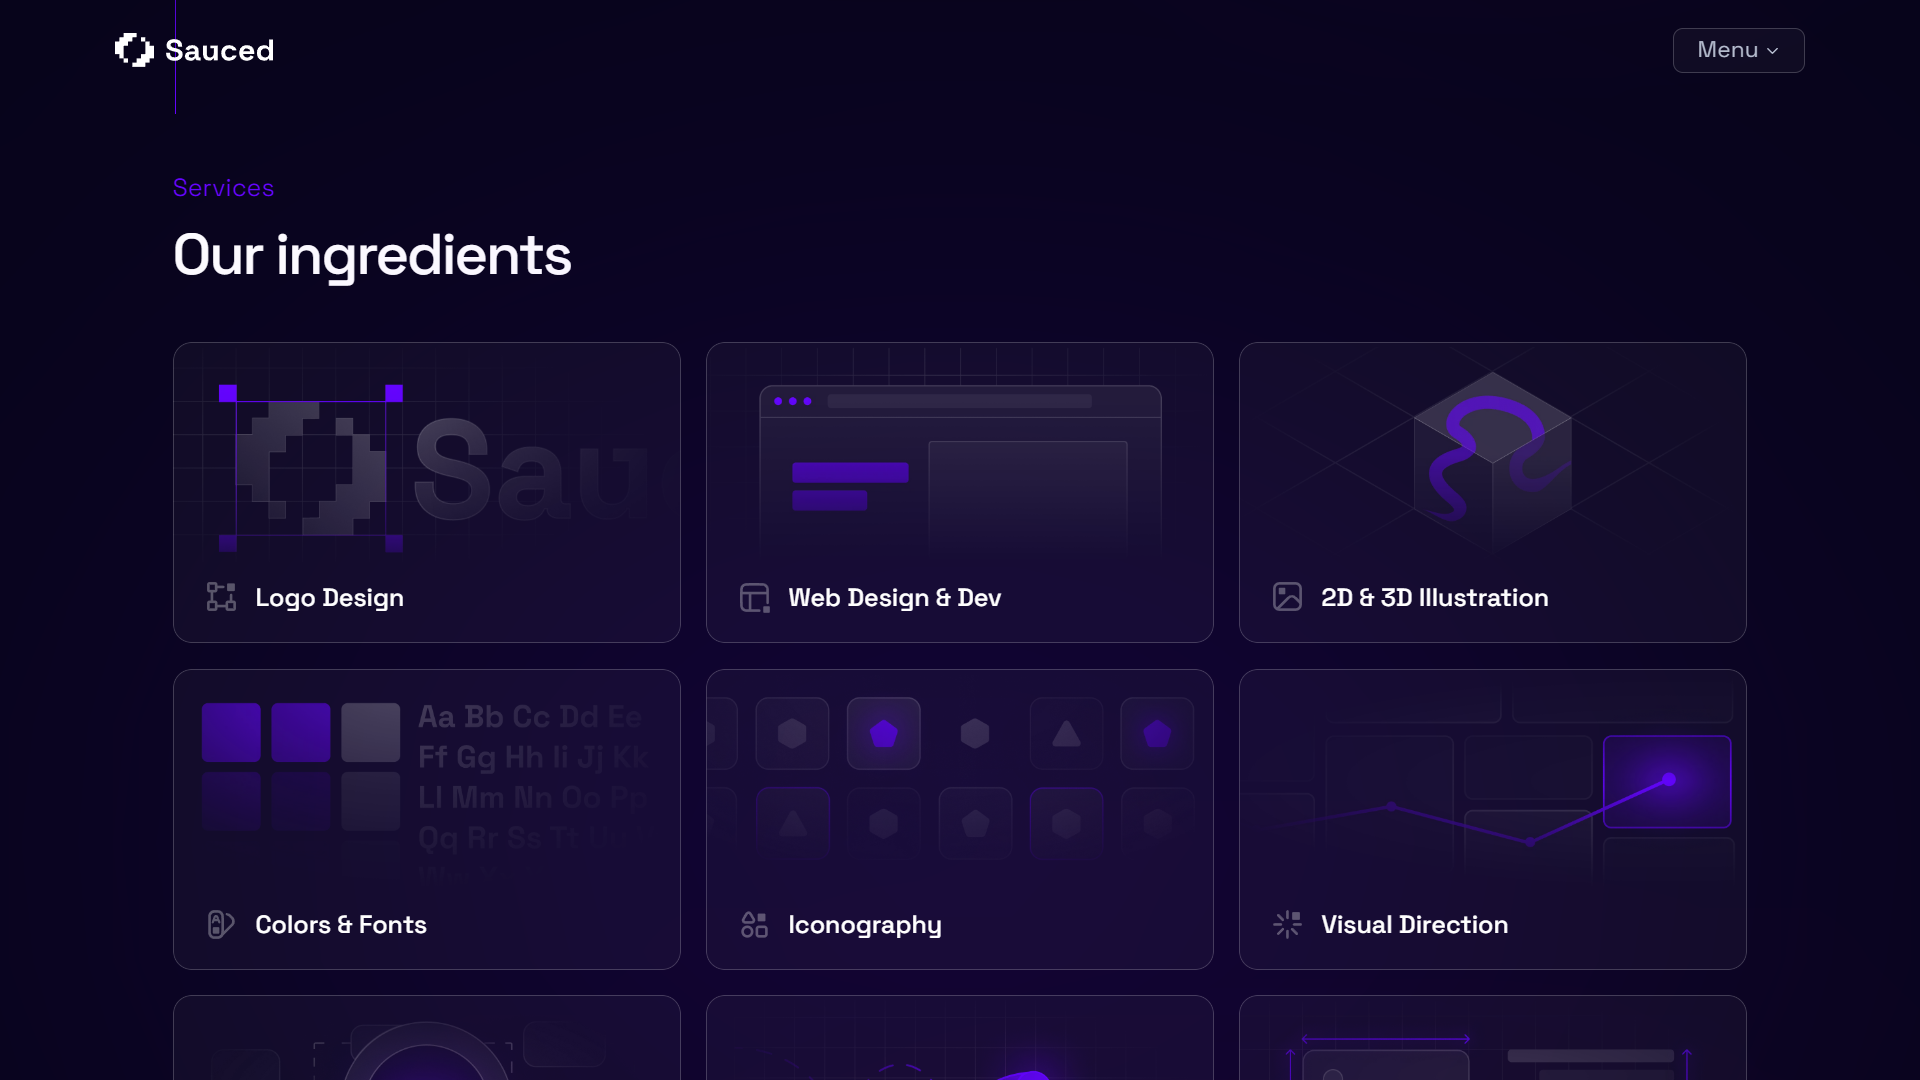The width and height of the screenshot is (1920, 1080).
Task: Click the Visual Direction sparkle icon
Action: (1287, 924)
